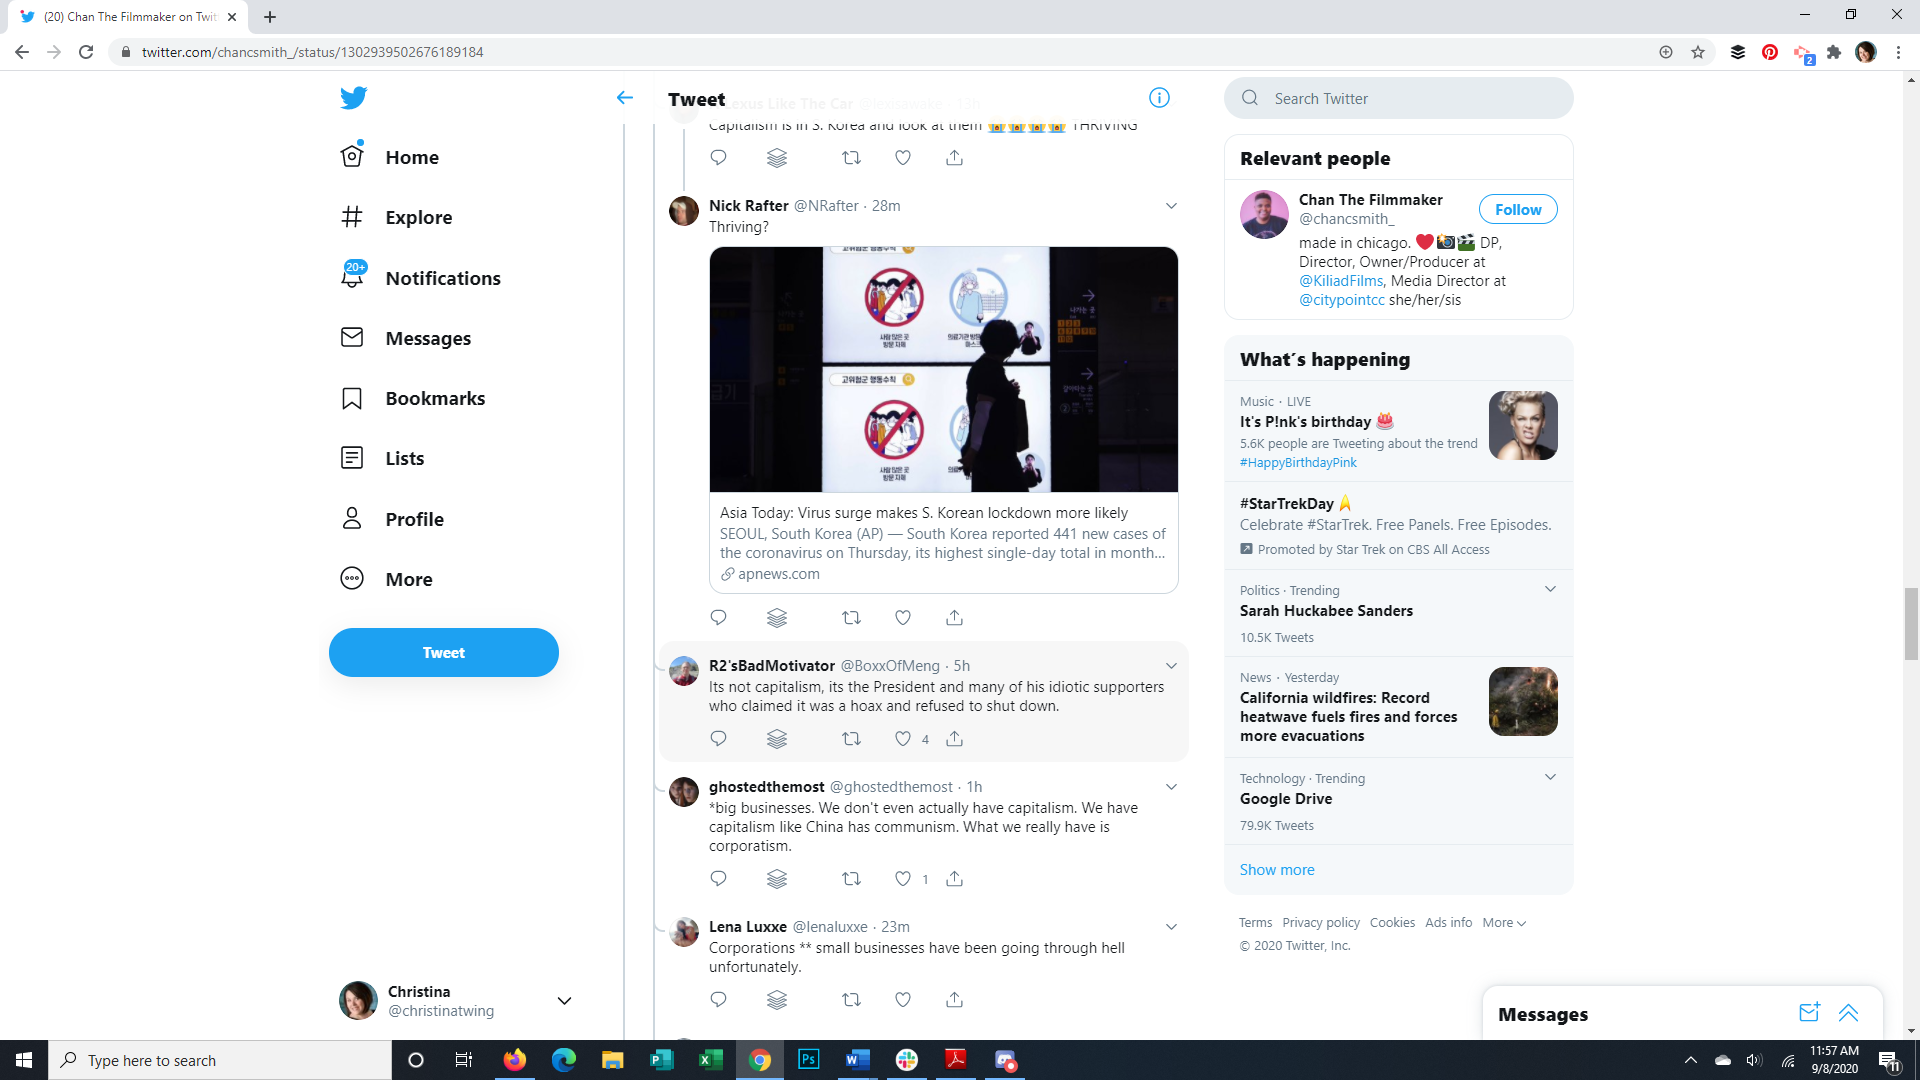Click share icon on Lena Luxxe's tweet
The image size is (1920, 1080).
(x=954, y=1000)
